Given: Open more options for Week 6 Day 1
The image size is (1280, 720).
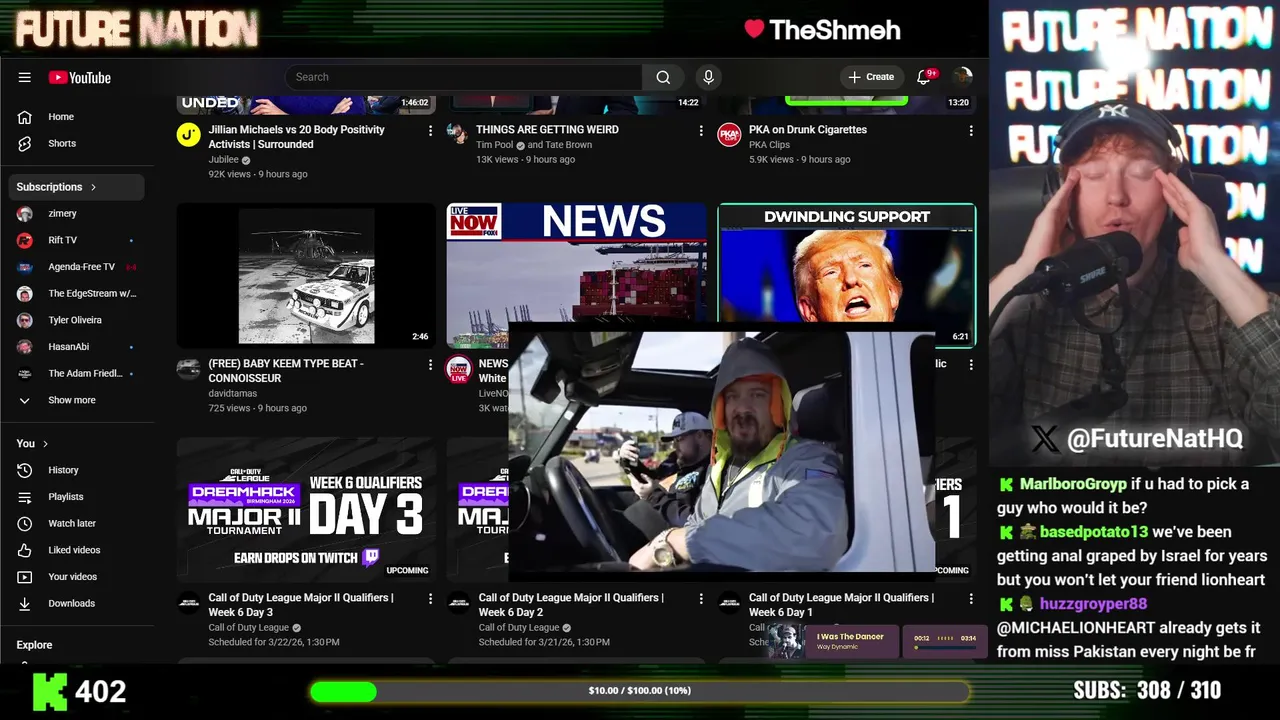Looking at the screenshot, I should click(x=971, y=599).
